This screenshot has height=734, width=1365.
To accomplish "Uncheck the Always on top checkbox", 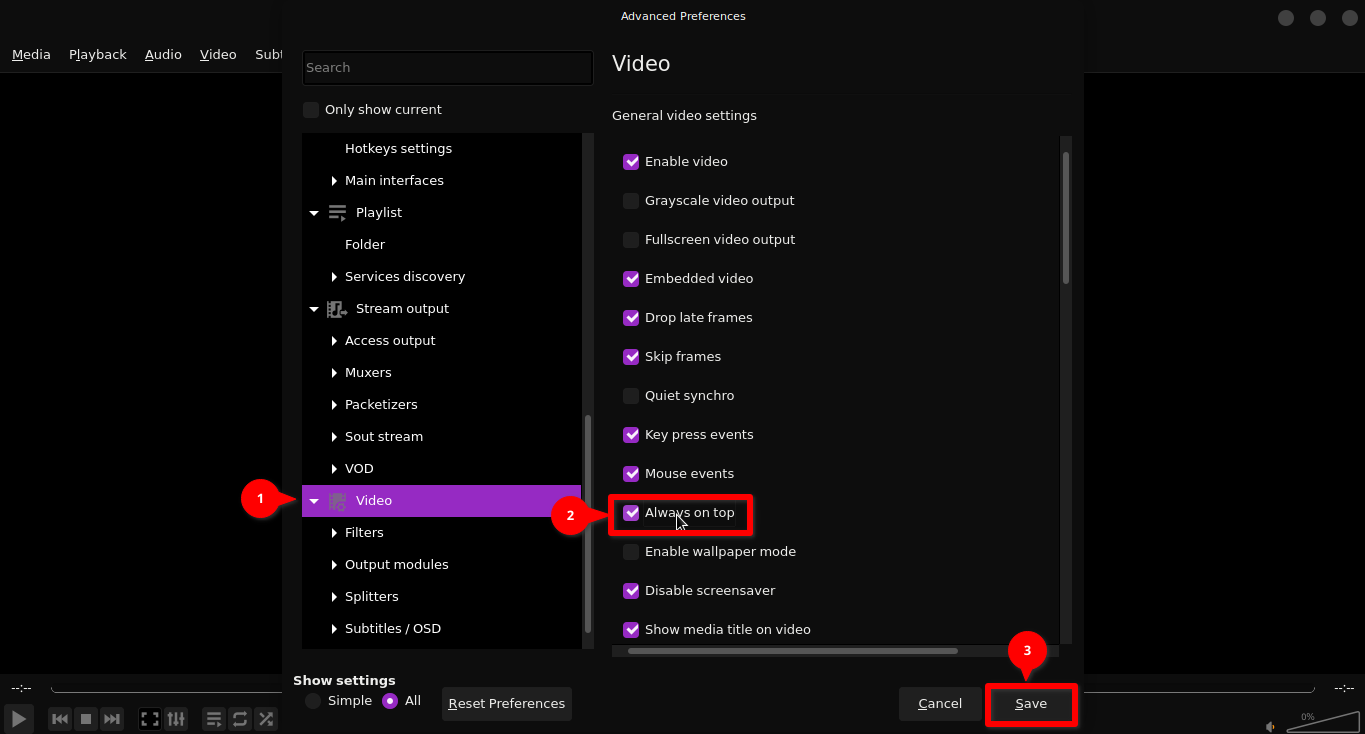I will pyautogui.click(x=631, y=513).
